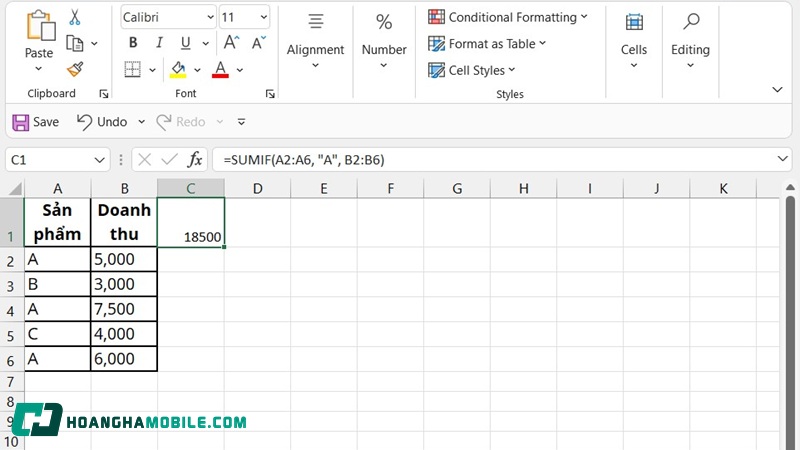Click cell containing 5,000
Image resolution: width=800 pixels, height=450 pixels.
click(124, 260)
